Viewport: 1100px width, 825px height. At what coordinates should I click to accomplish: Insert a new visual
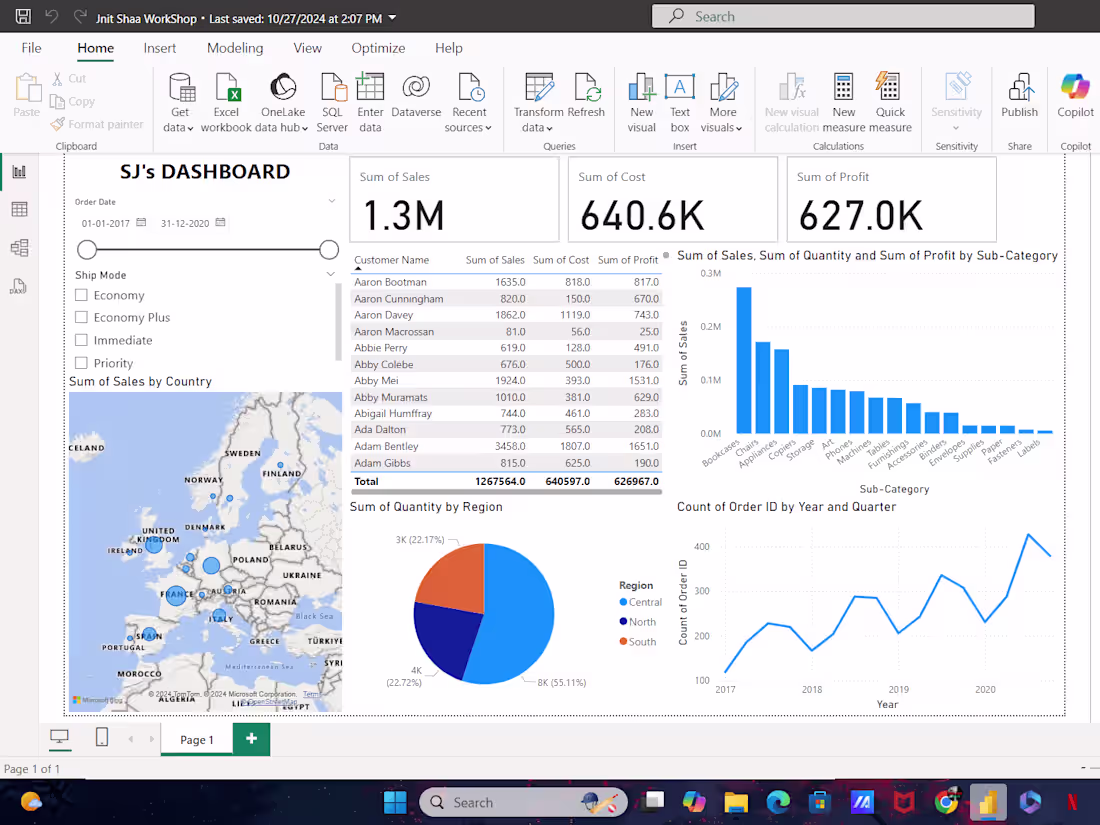(641, 98)
